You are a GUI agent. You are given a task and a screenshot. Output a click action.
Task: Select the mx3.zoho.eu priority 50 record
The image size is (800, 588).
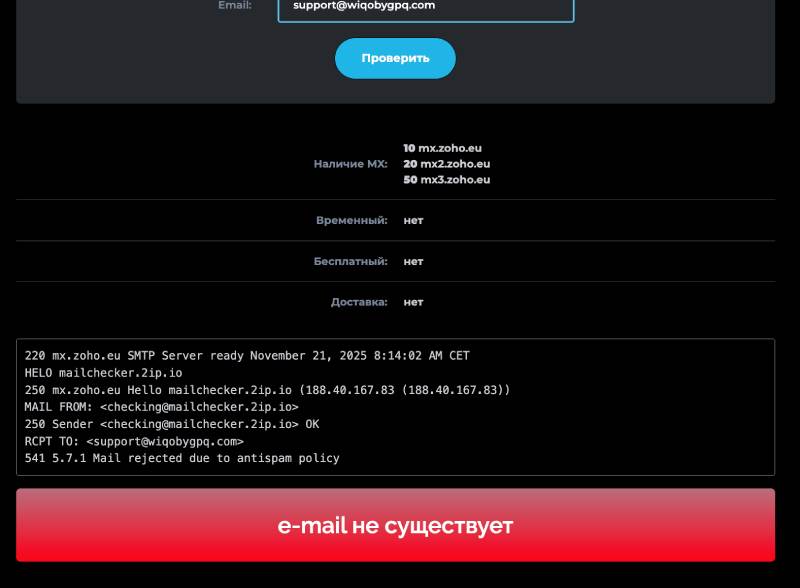tap(446, 180)
